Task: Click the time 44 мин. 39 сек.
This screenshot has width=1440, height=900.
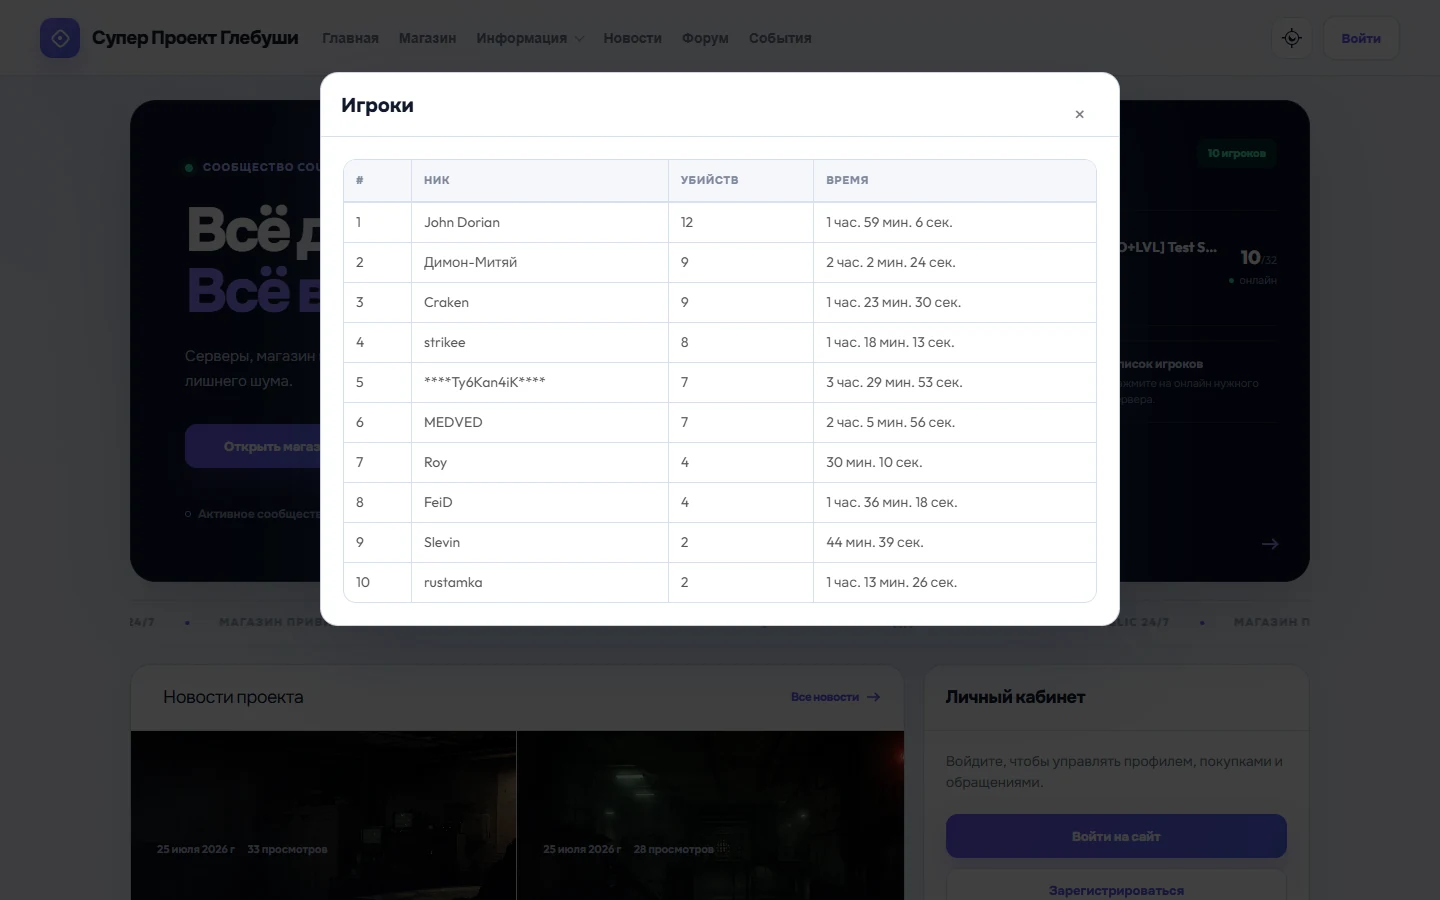Action: [875, 542]
